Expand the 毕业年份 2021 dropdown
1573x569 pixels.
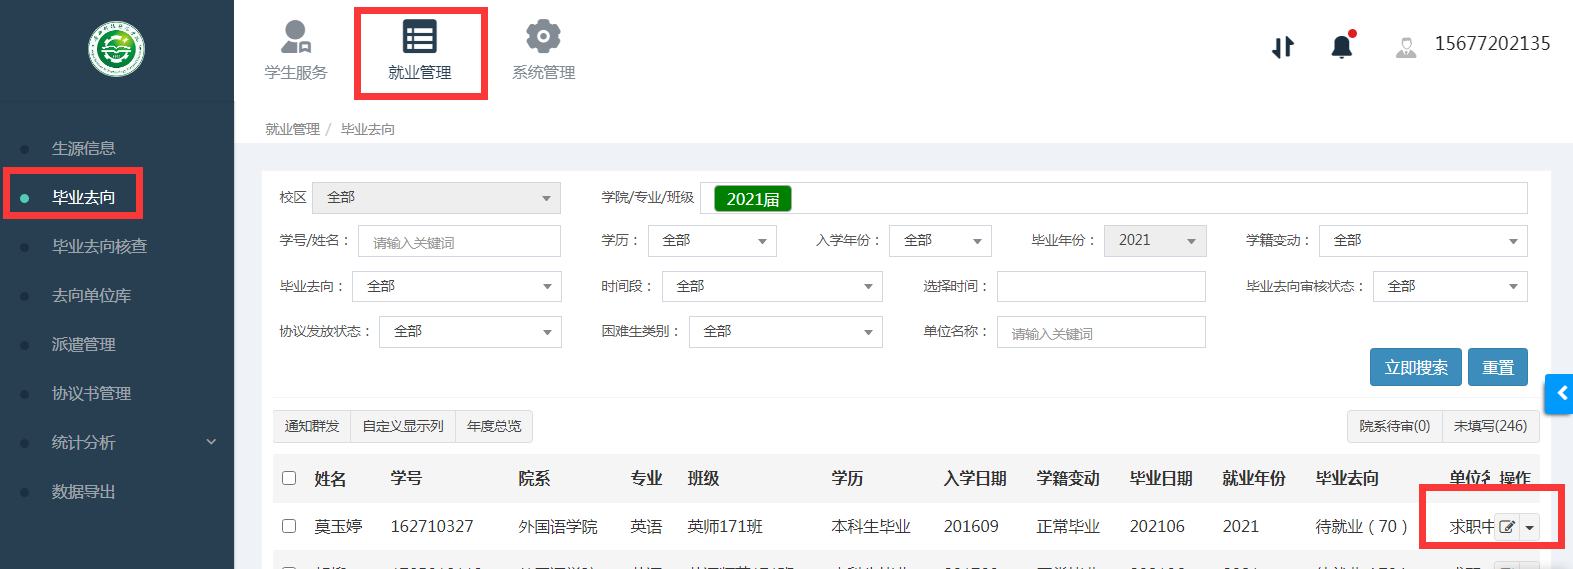pos(1155,241)
